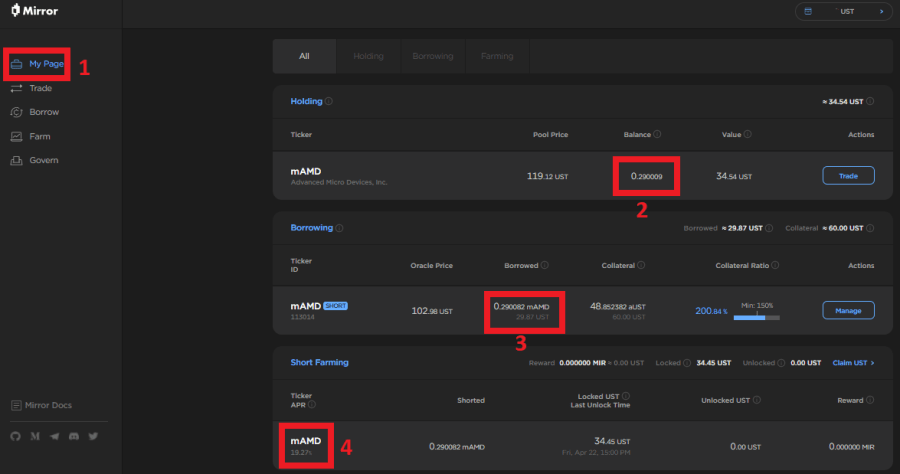This screenshot has height=474, width=900.
Task: Click mAMD Advanced Micro Devices holding ticker
Action: click(339, 176)
